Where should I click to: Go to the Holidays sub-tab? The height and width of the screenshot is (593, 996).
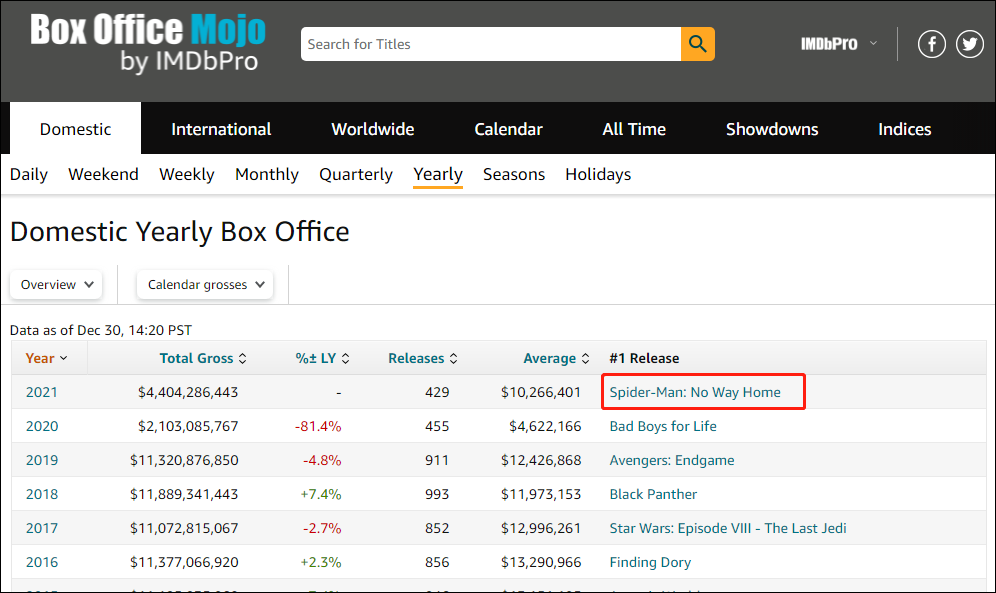coord(598,174)
